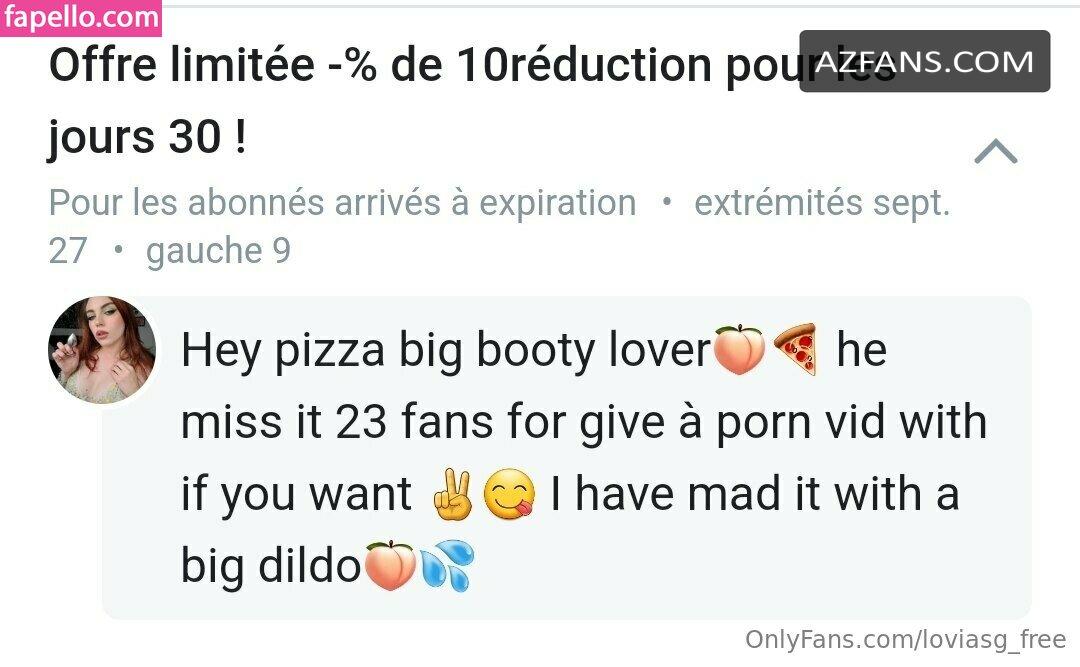This screenshot has height=667, width=1080.
Task: Click the AZFANS.COM dark watermark badge
Action: click(x=924, y=61)
